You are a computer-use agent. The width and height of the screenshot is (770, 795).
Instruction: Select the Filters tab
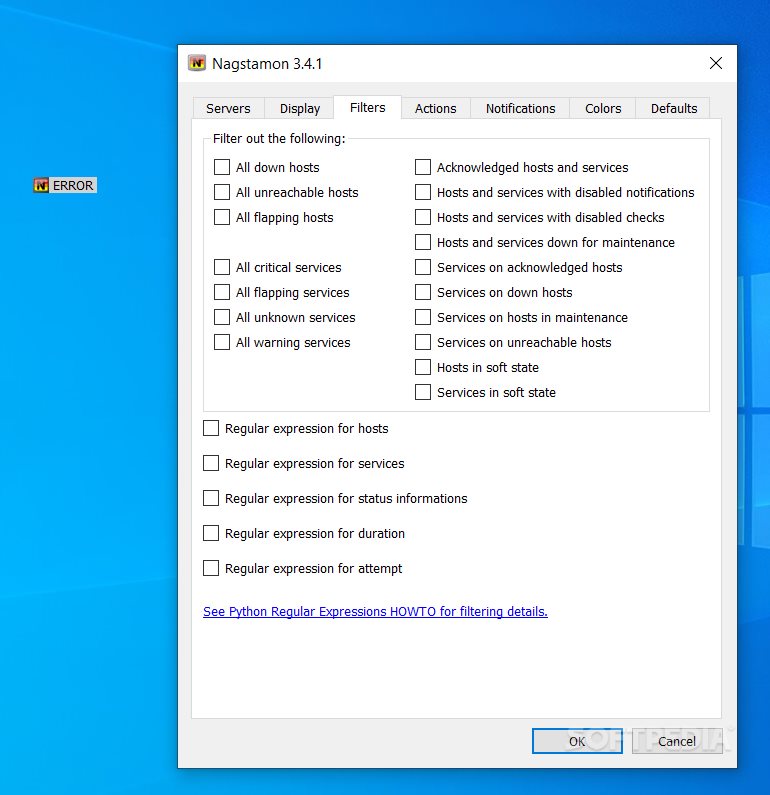coord(368,107)
